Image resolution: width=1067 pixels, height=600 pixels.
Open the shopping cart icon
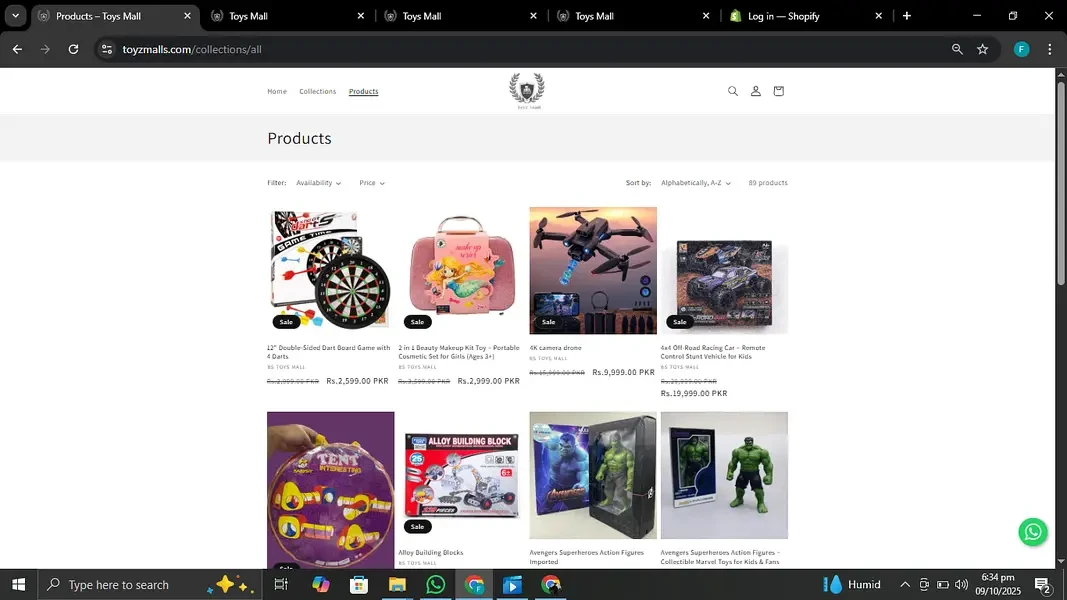click(x=778, y=91)
